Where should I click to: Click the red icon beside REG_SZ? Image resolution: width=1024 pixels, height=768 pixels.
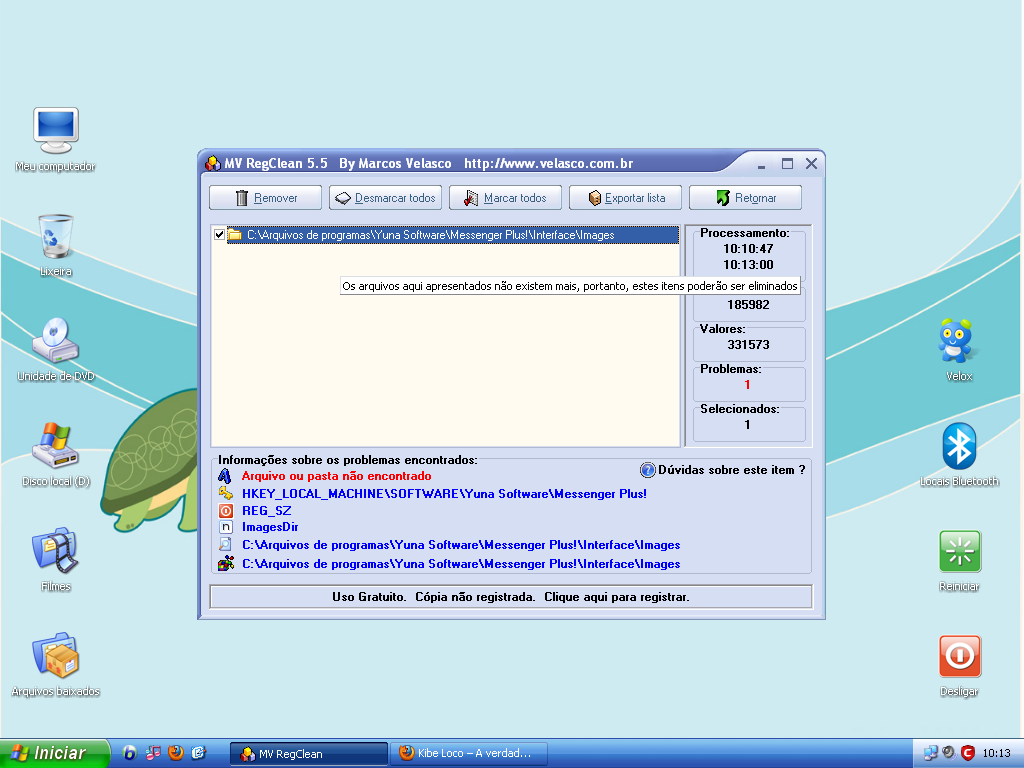(x=226, y=511)
